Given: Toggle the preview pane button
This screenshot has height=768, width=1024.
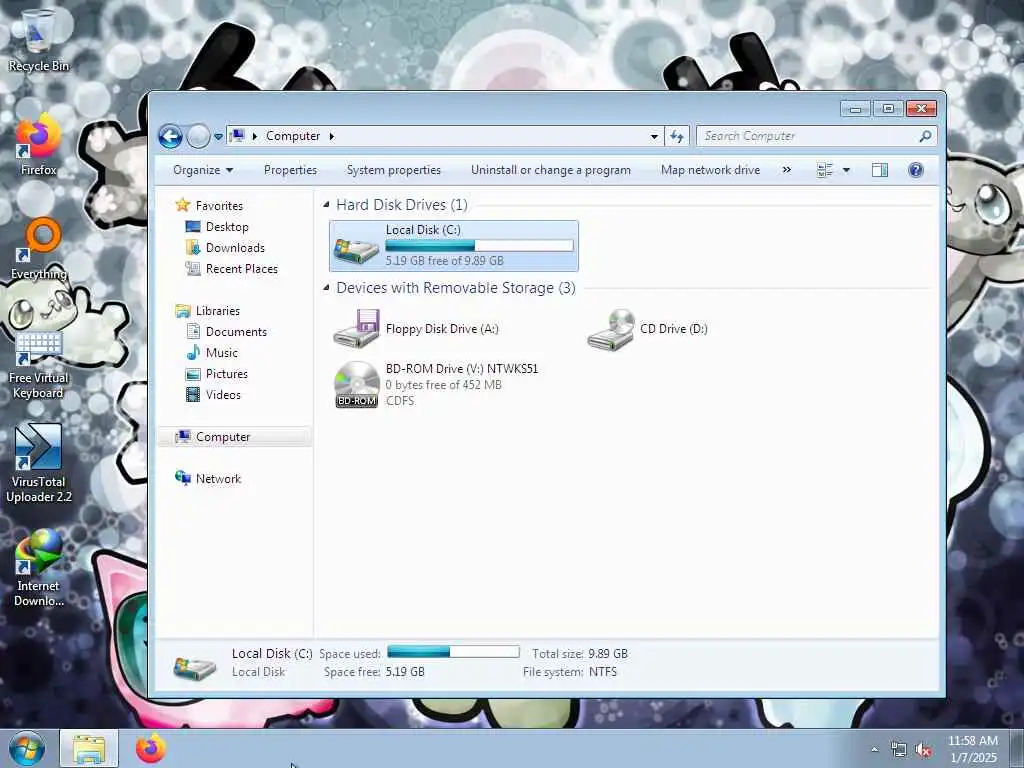Looking at the screenshot, I should tap(880, 170).
